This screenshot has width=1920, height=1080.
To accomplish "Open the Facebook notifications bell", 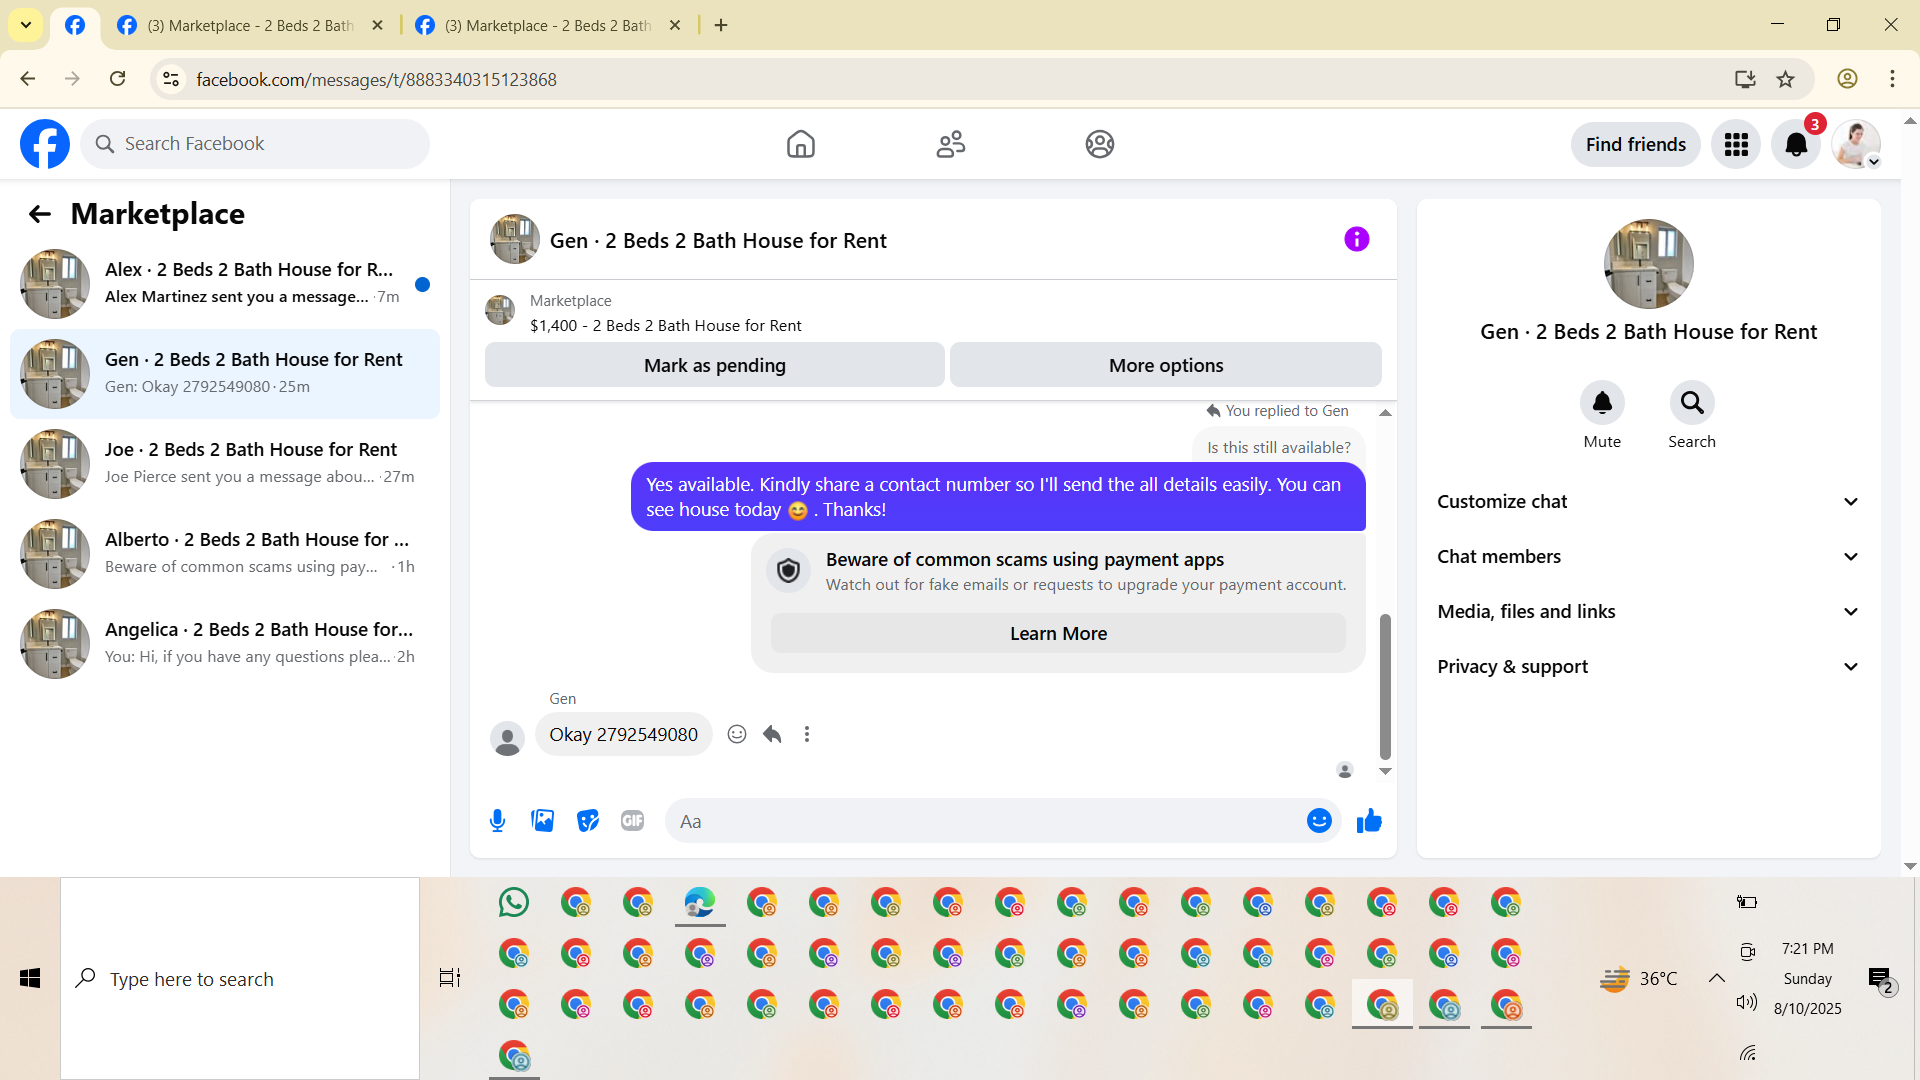I will coord(1795,145).
